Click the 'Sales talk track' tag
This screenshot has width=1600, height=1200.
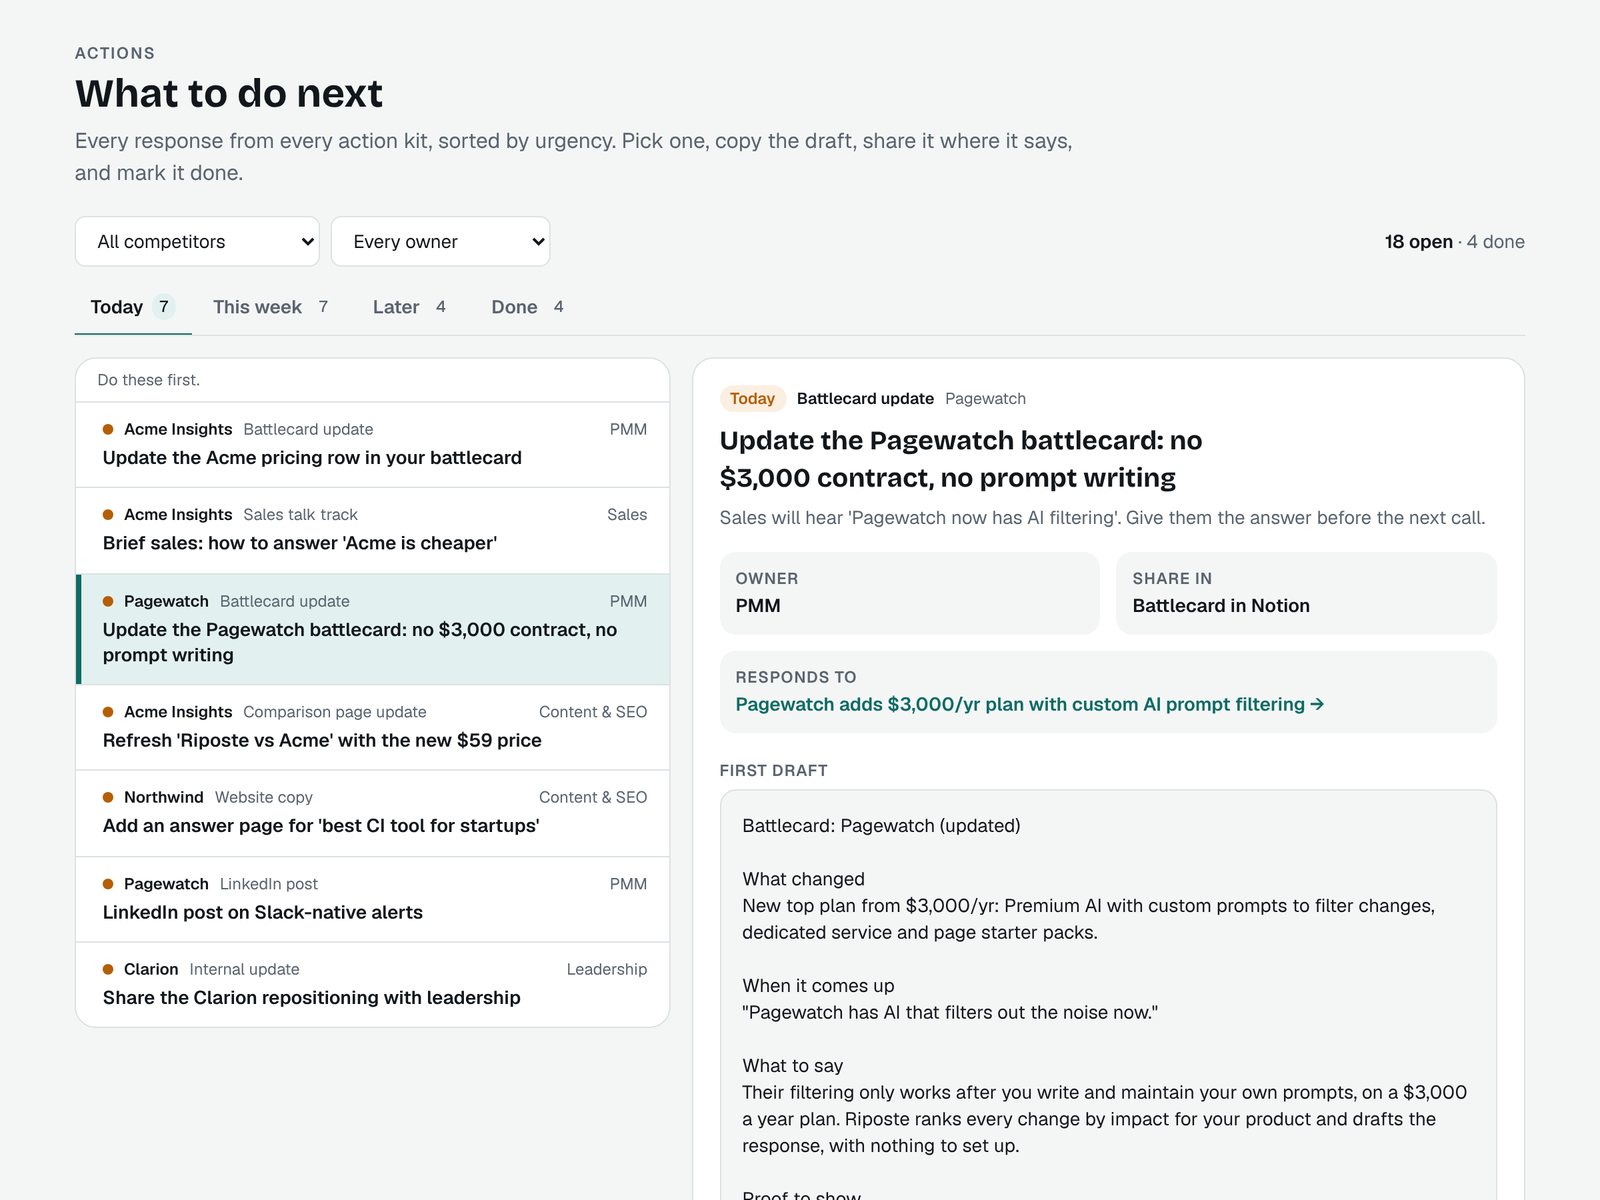point(300,515)
